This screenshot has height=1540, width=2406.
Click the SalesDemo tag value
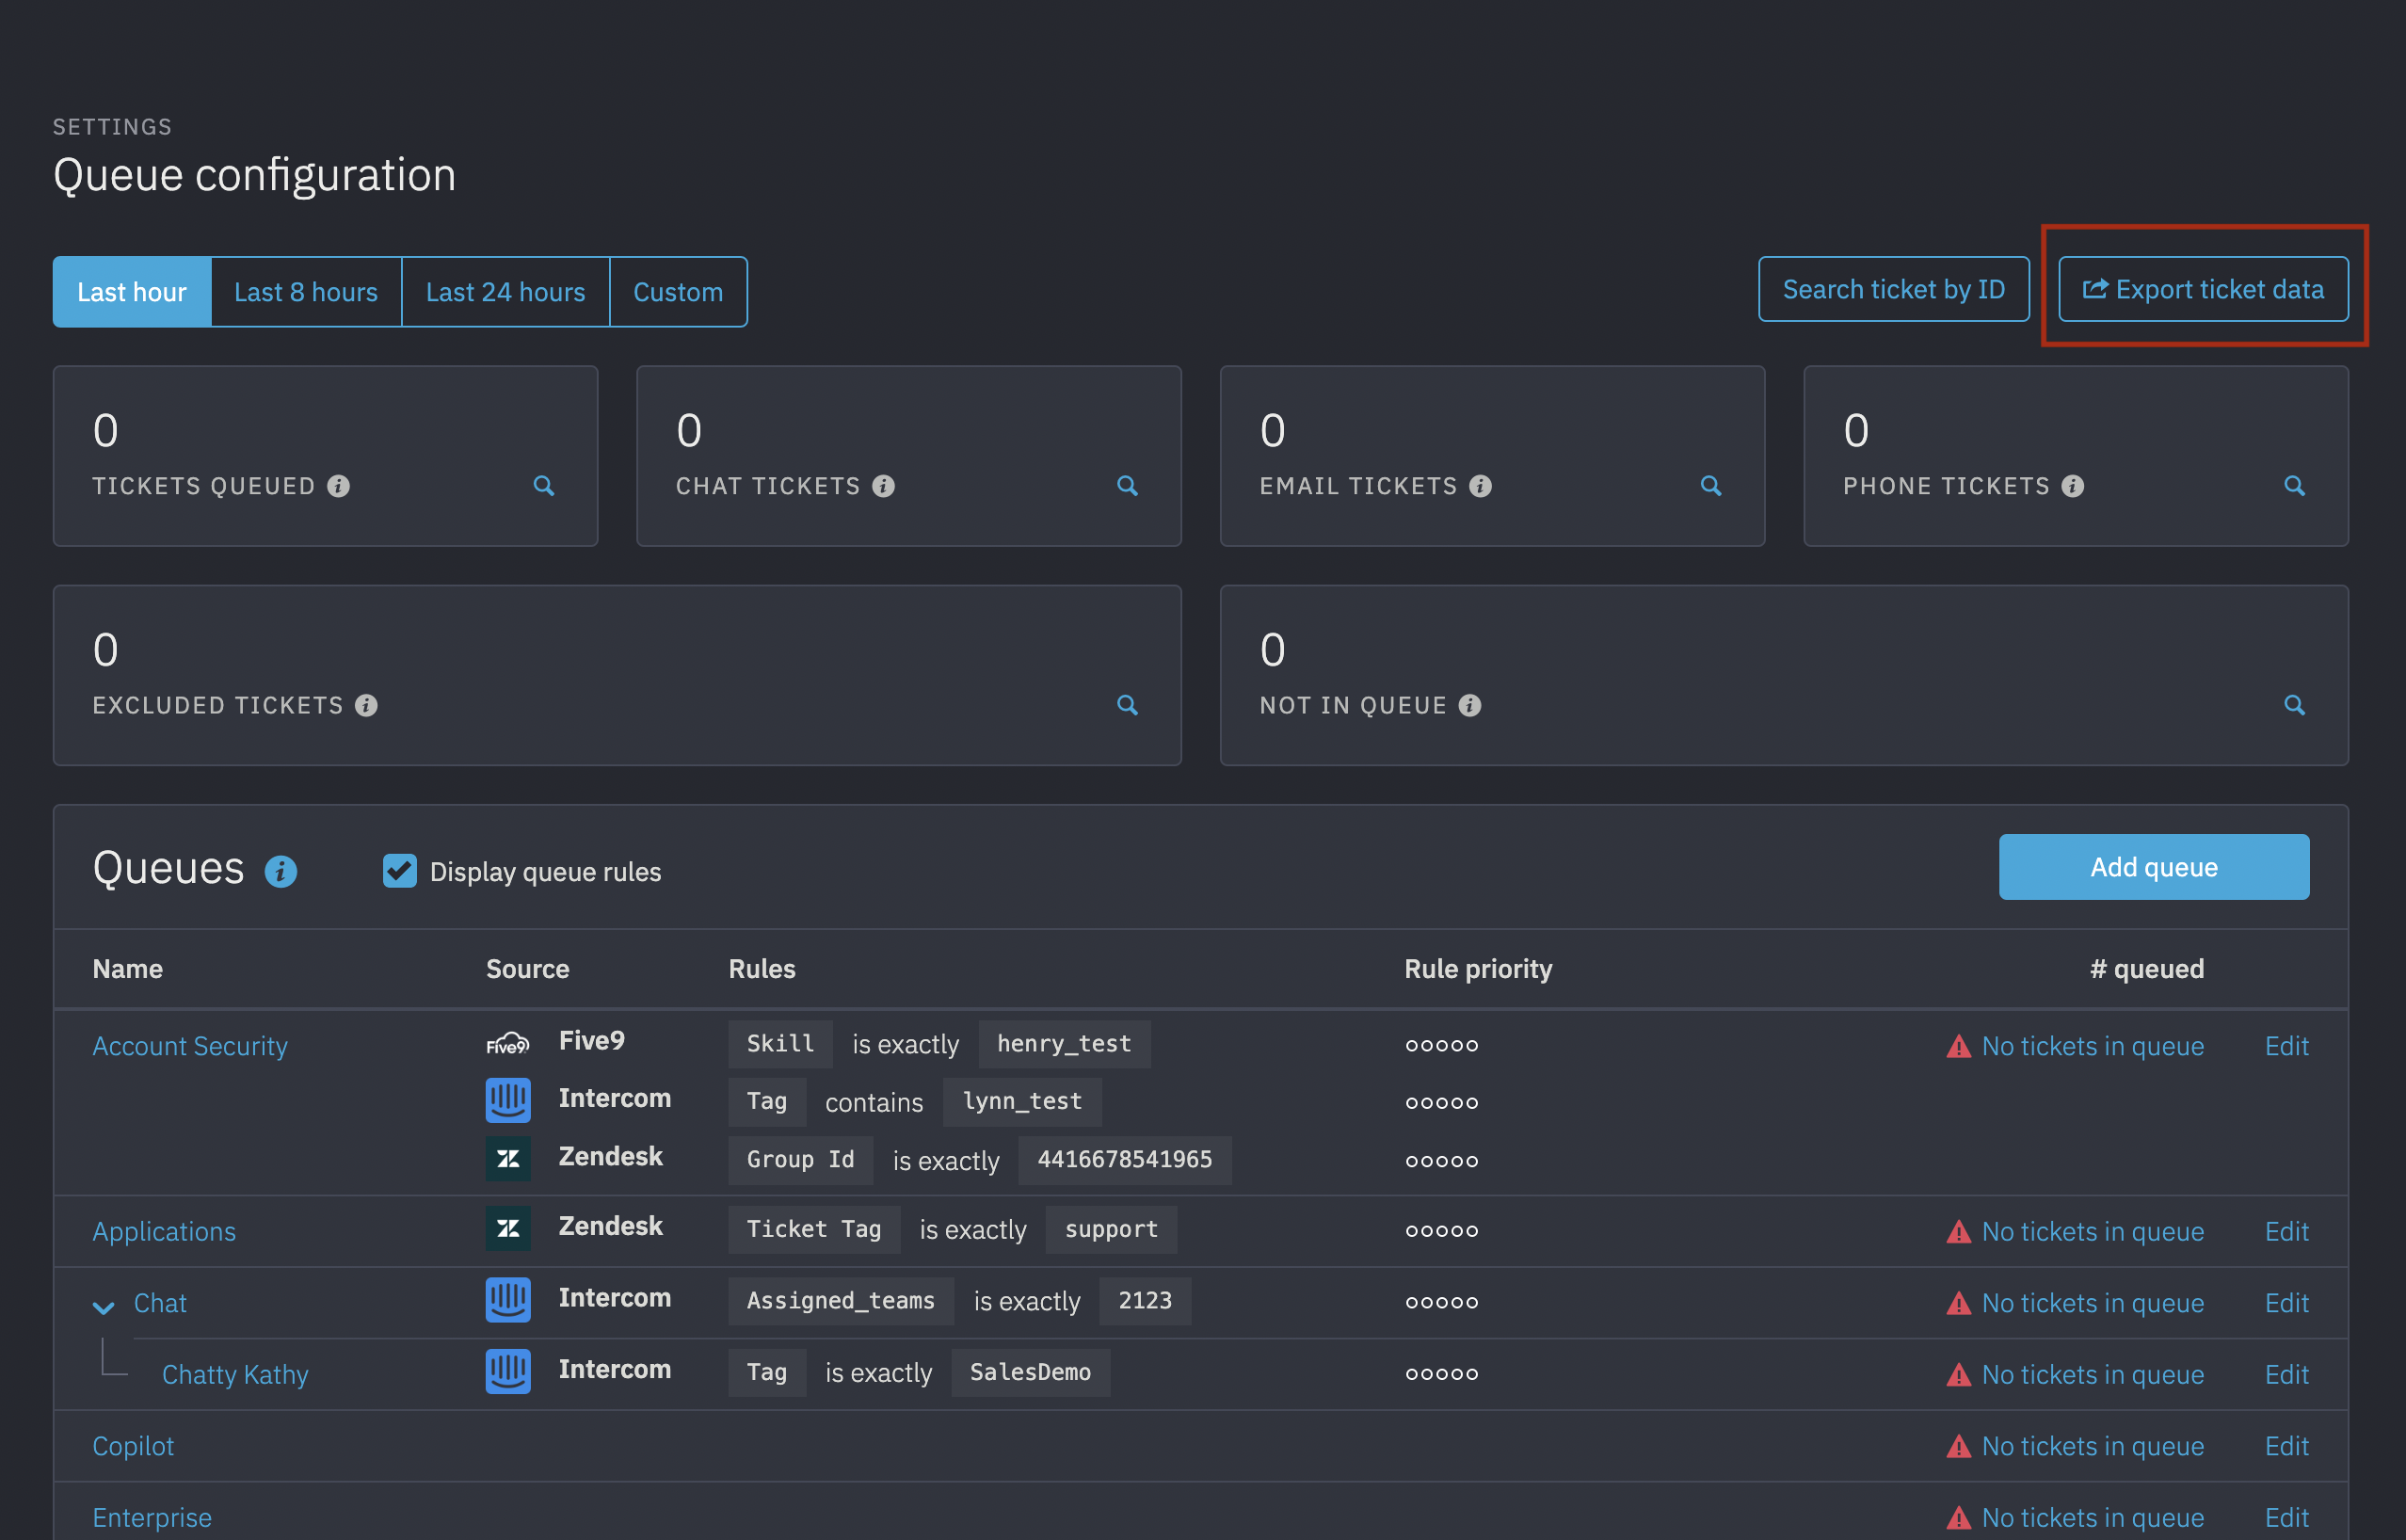point(1030,1372)
